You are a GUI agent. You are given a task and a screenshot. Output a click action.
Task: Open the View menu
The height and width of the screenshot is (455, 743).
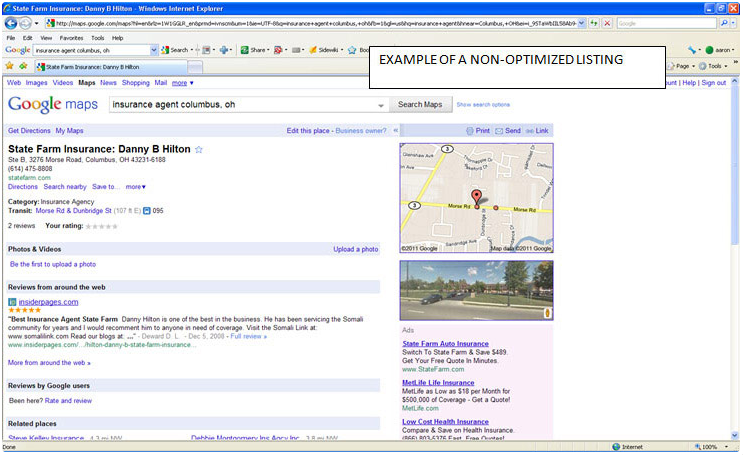click(46, 38)
